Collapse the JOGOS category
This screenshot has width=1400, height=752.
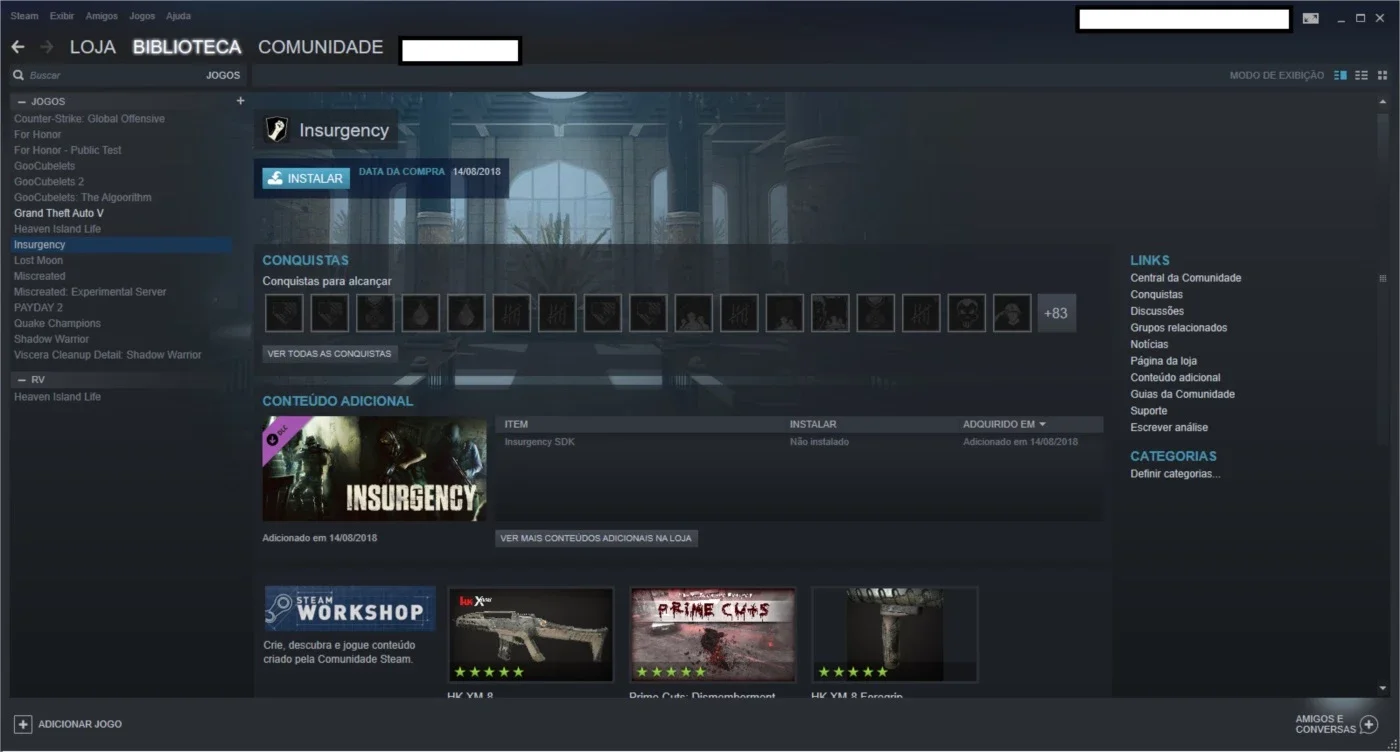click(x=22, y=102)
